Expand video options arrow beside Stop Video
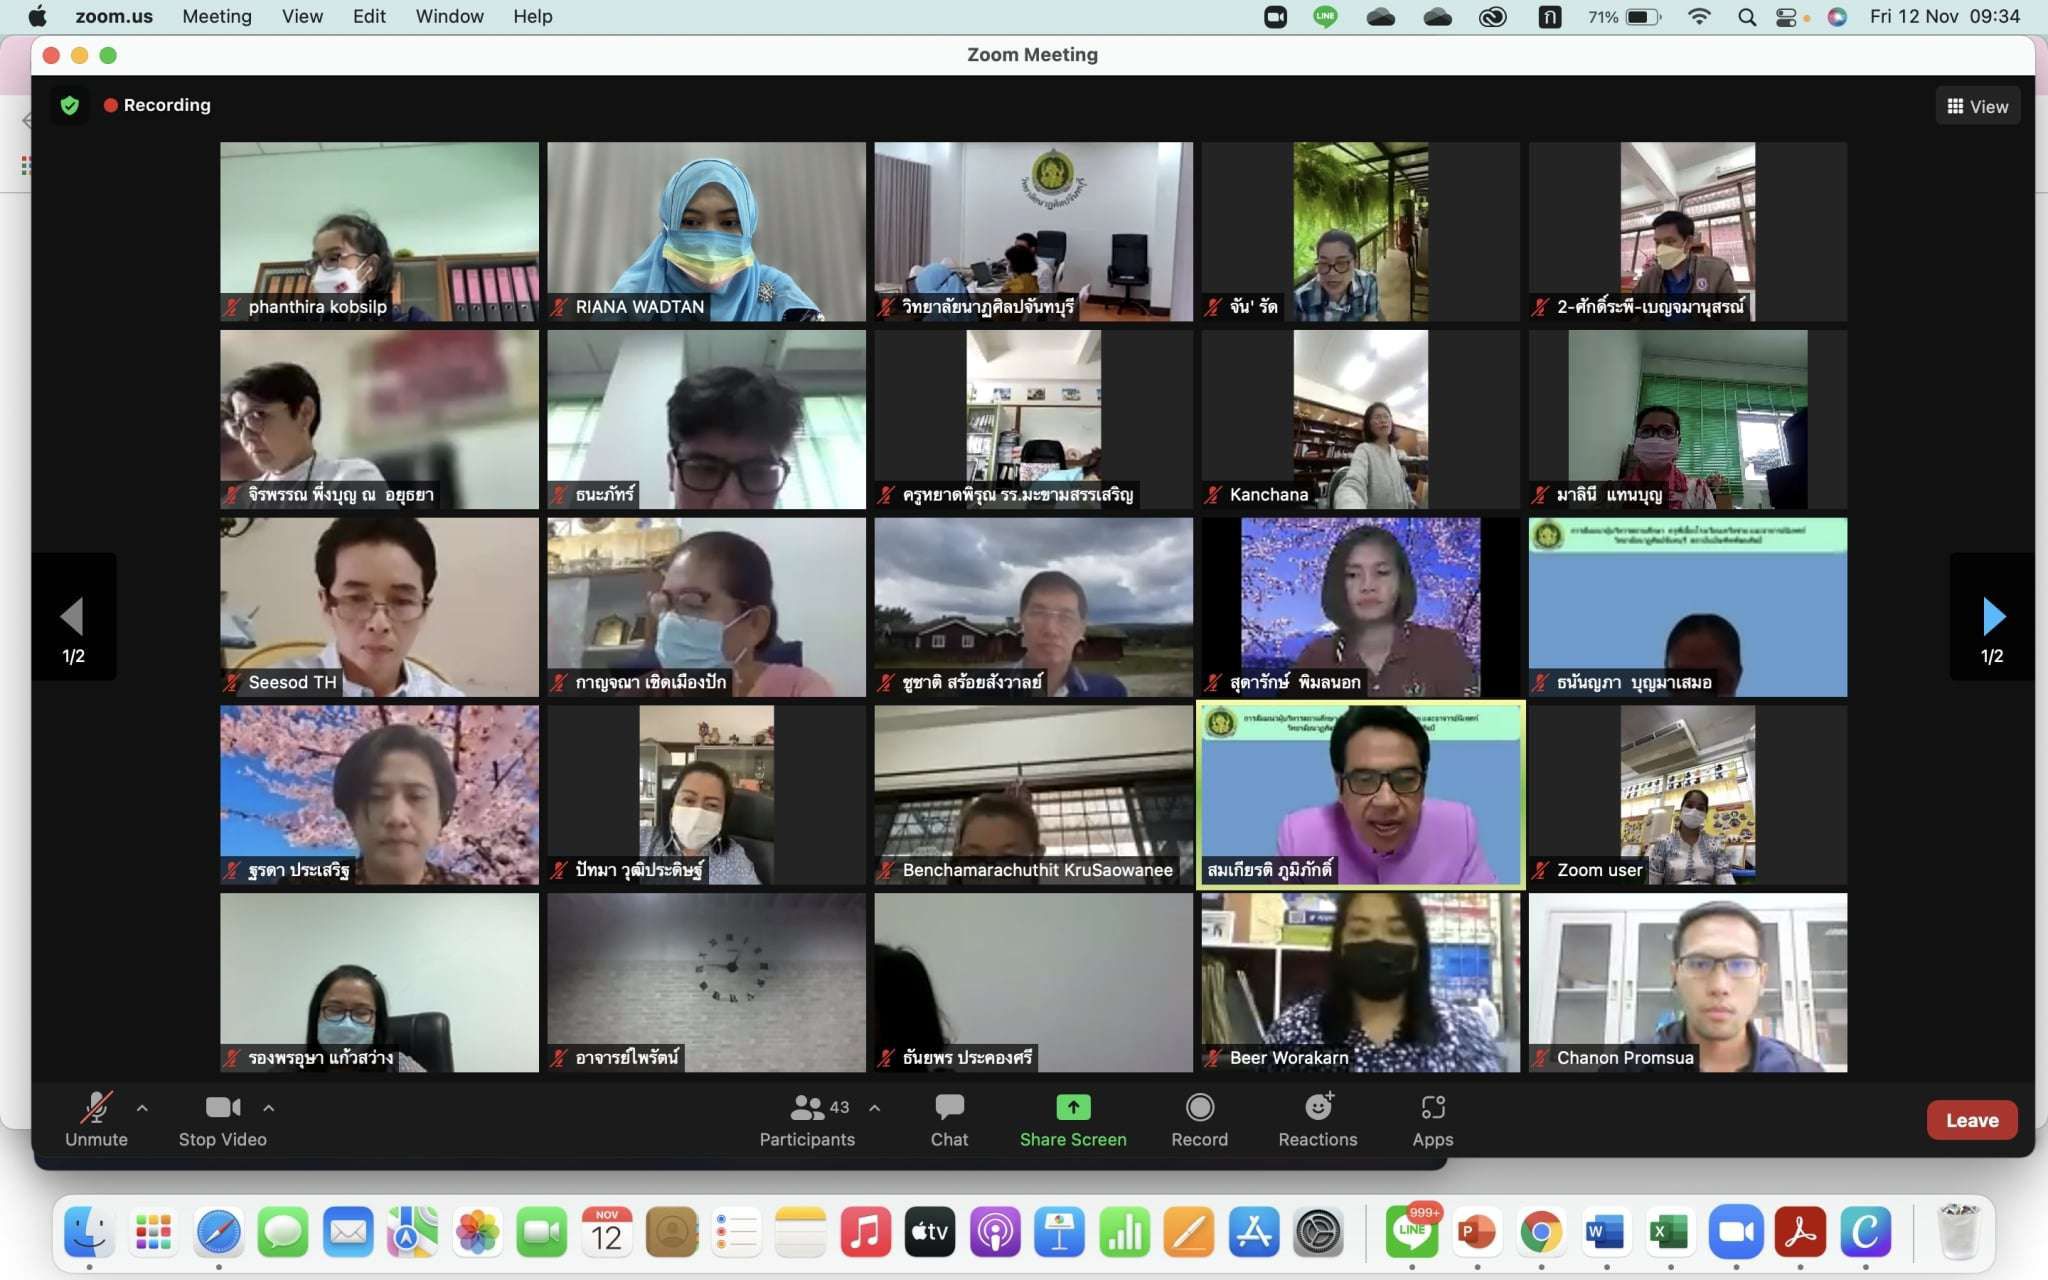 coord(268,1108)
